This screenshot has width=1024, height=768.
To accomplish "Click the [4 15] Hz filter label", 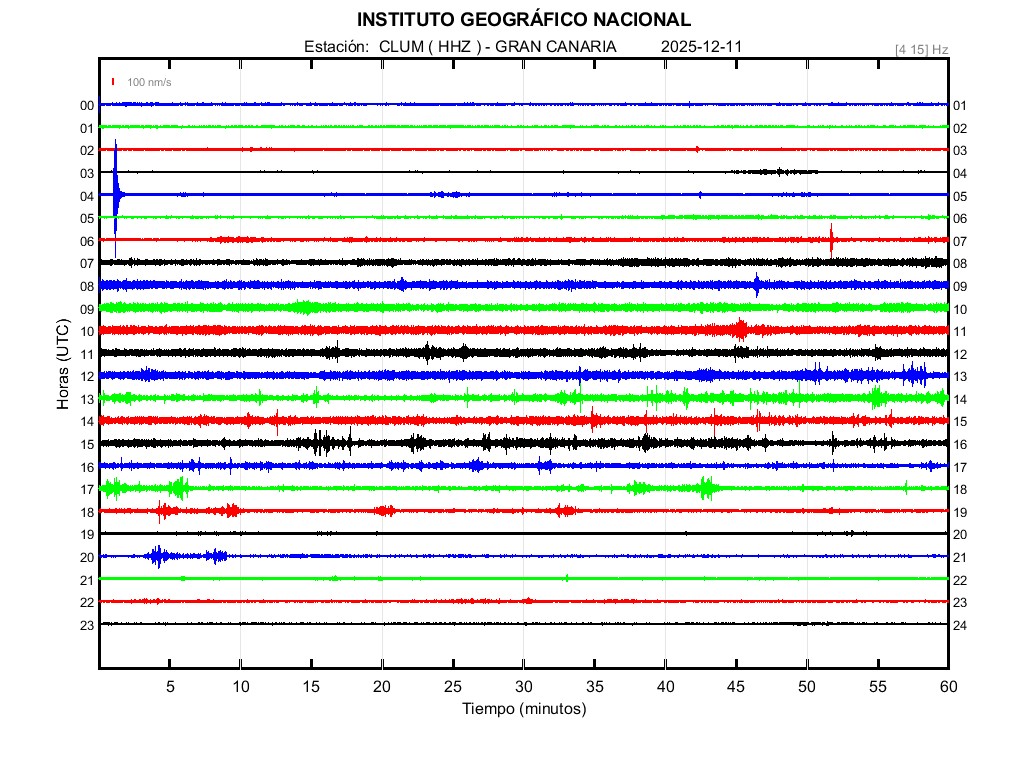I will (922, 49).
